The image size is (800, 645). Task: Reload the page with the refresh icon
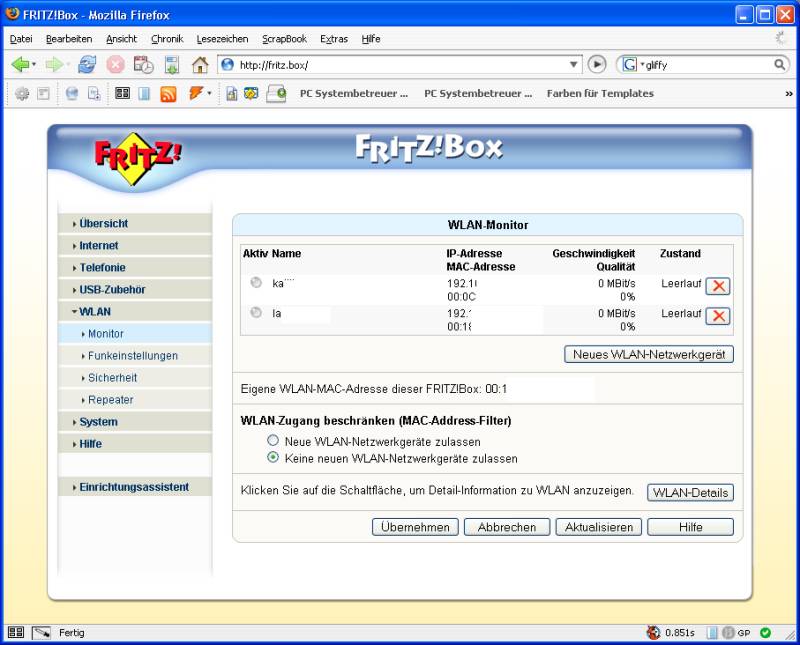[x=87, y=65]
